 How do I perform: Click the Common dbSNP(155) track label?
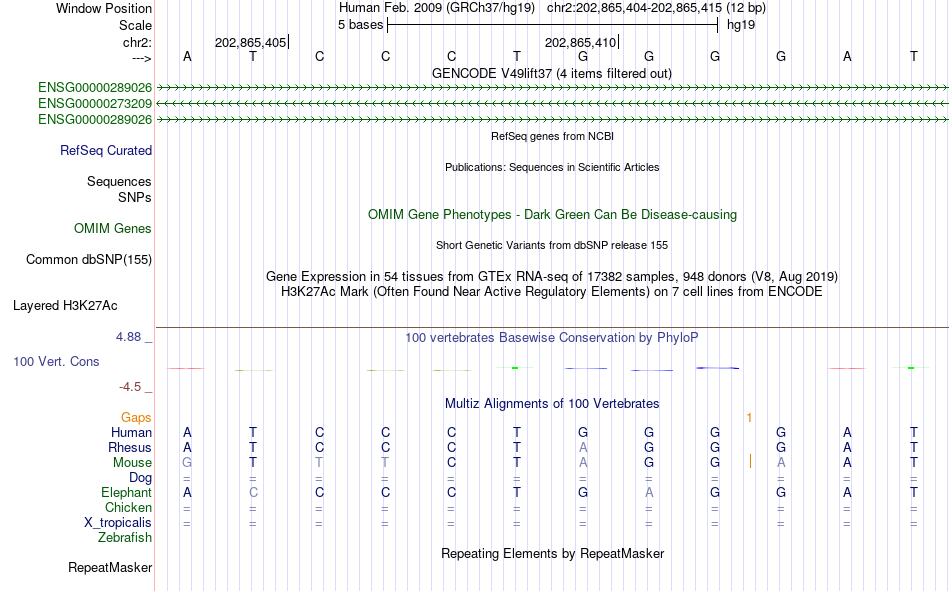[x=89, y=259]
